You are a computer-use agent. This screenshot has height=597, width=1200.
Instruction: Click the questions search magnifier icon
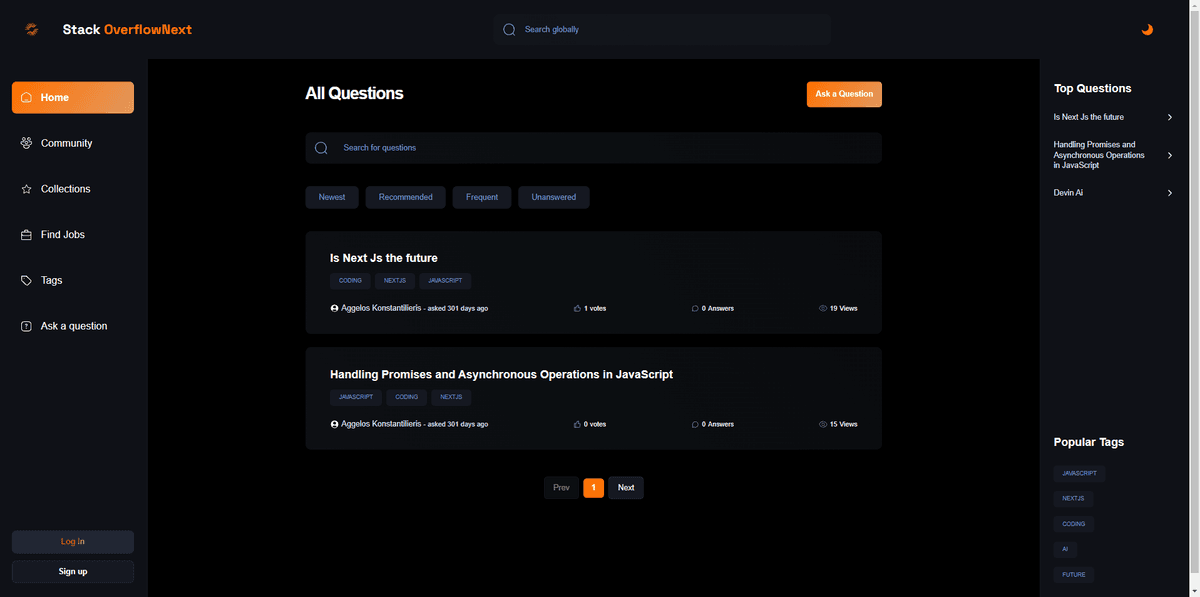tap(321, 148)
